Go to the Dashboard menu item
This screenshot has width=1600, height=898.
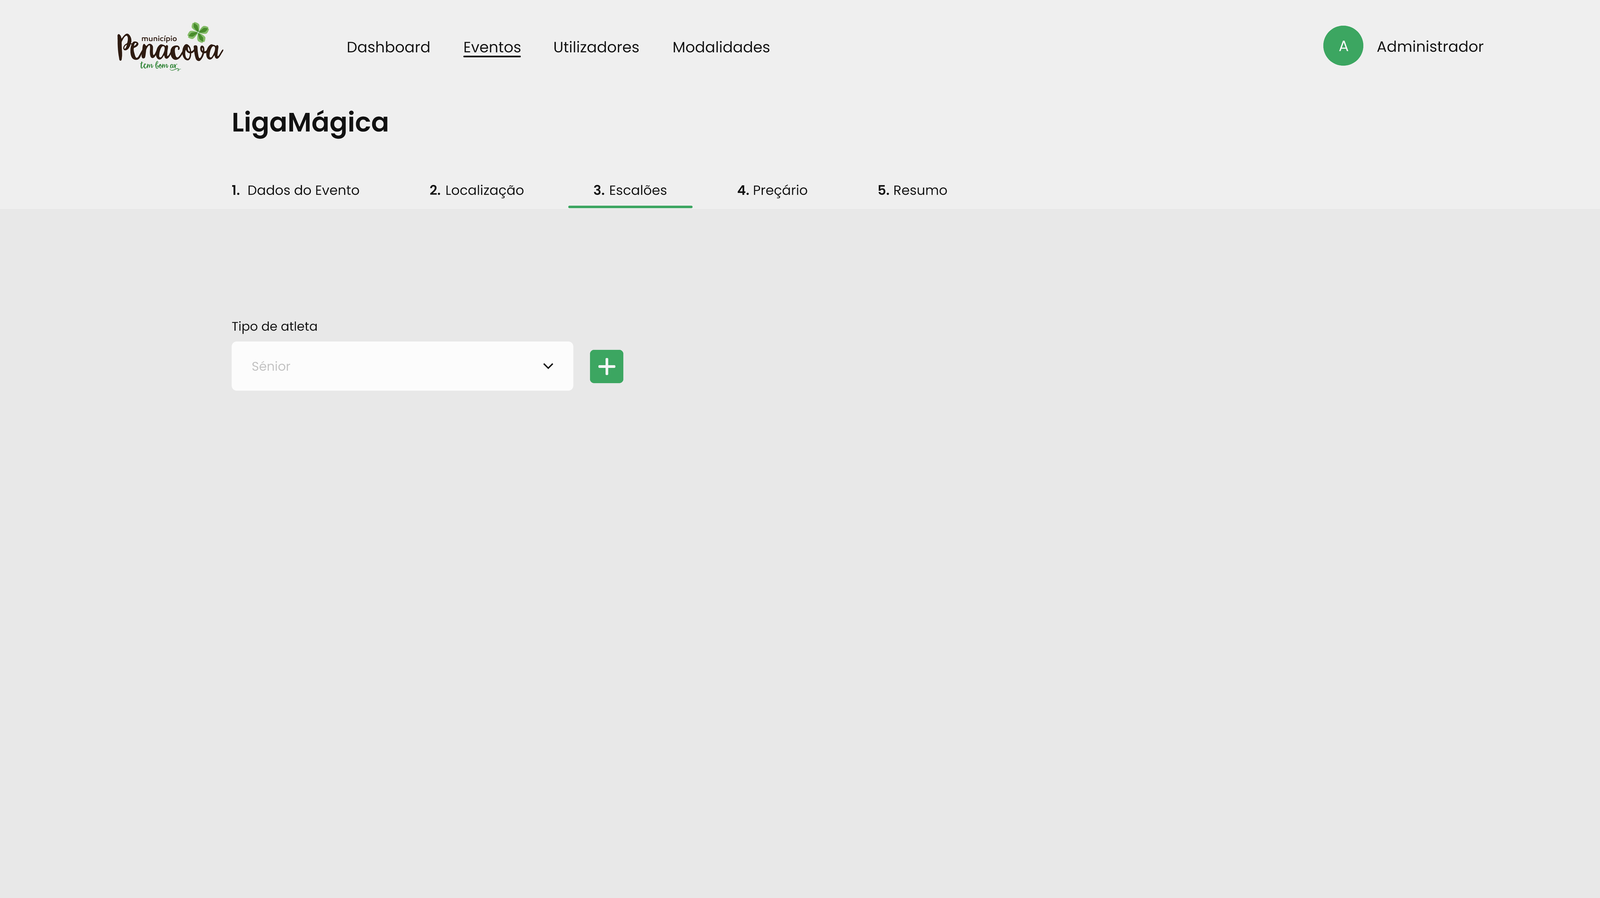388,47
